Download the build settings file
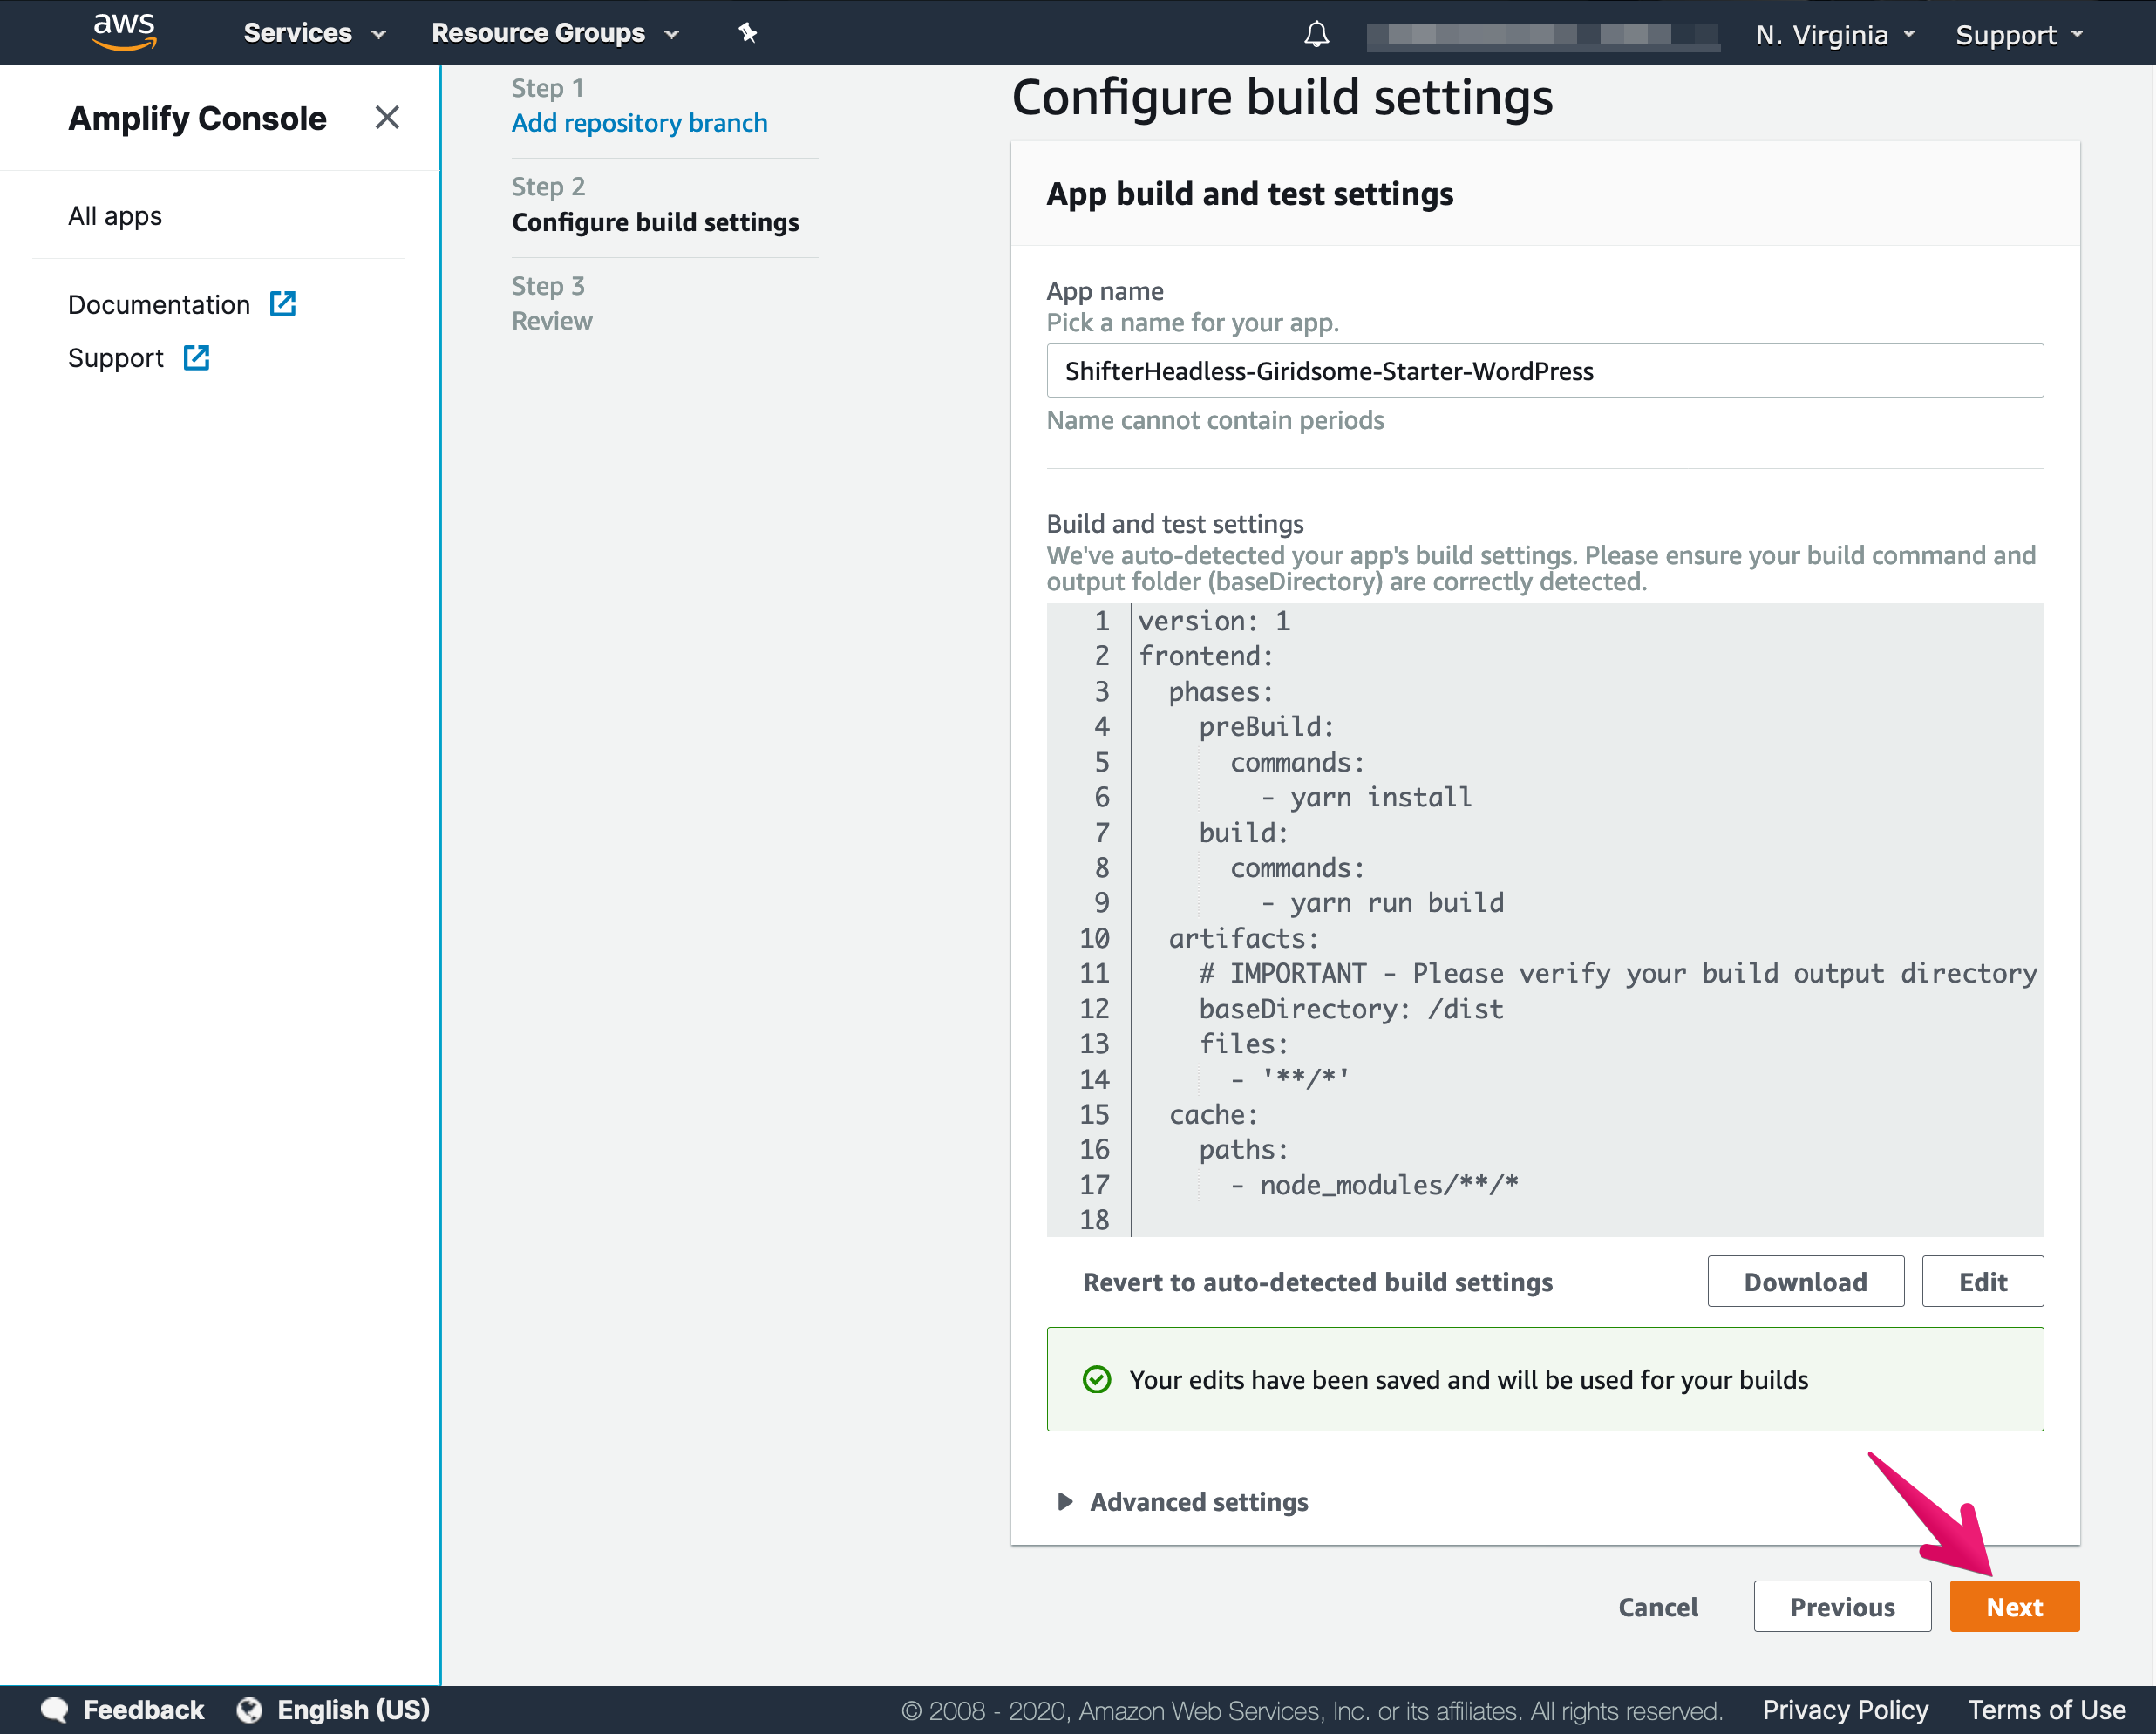 1805,1281
